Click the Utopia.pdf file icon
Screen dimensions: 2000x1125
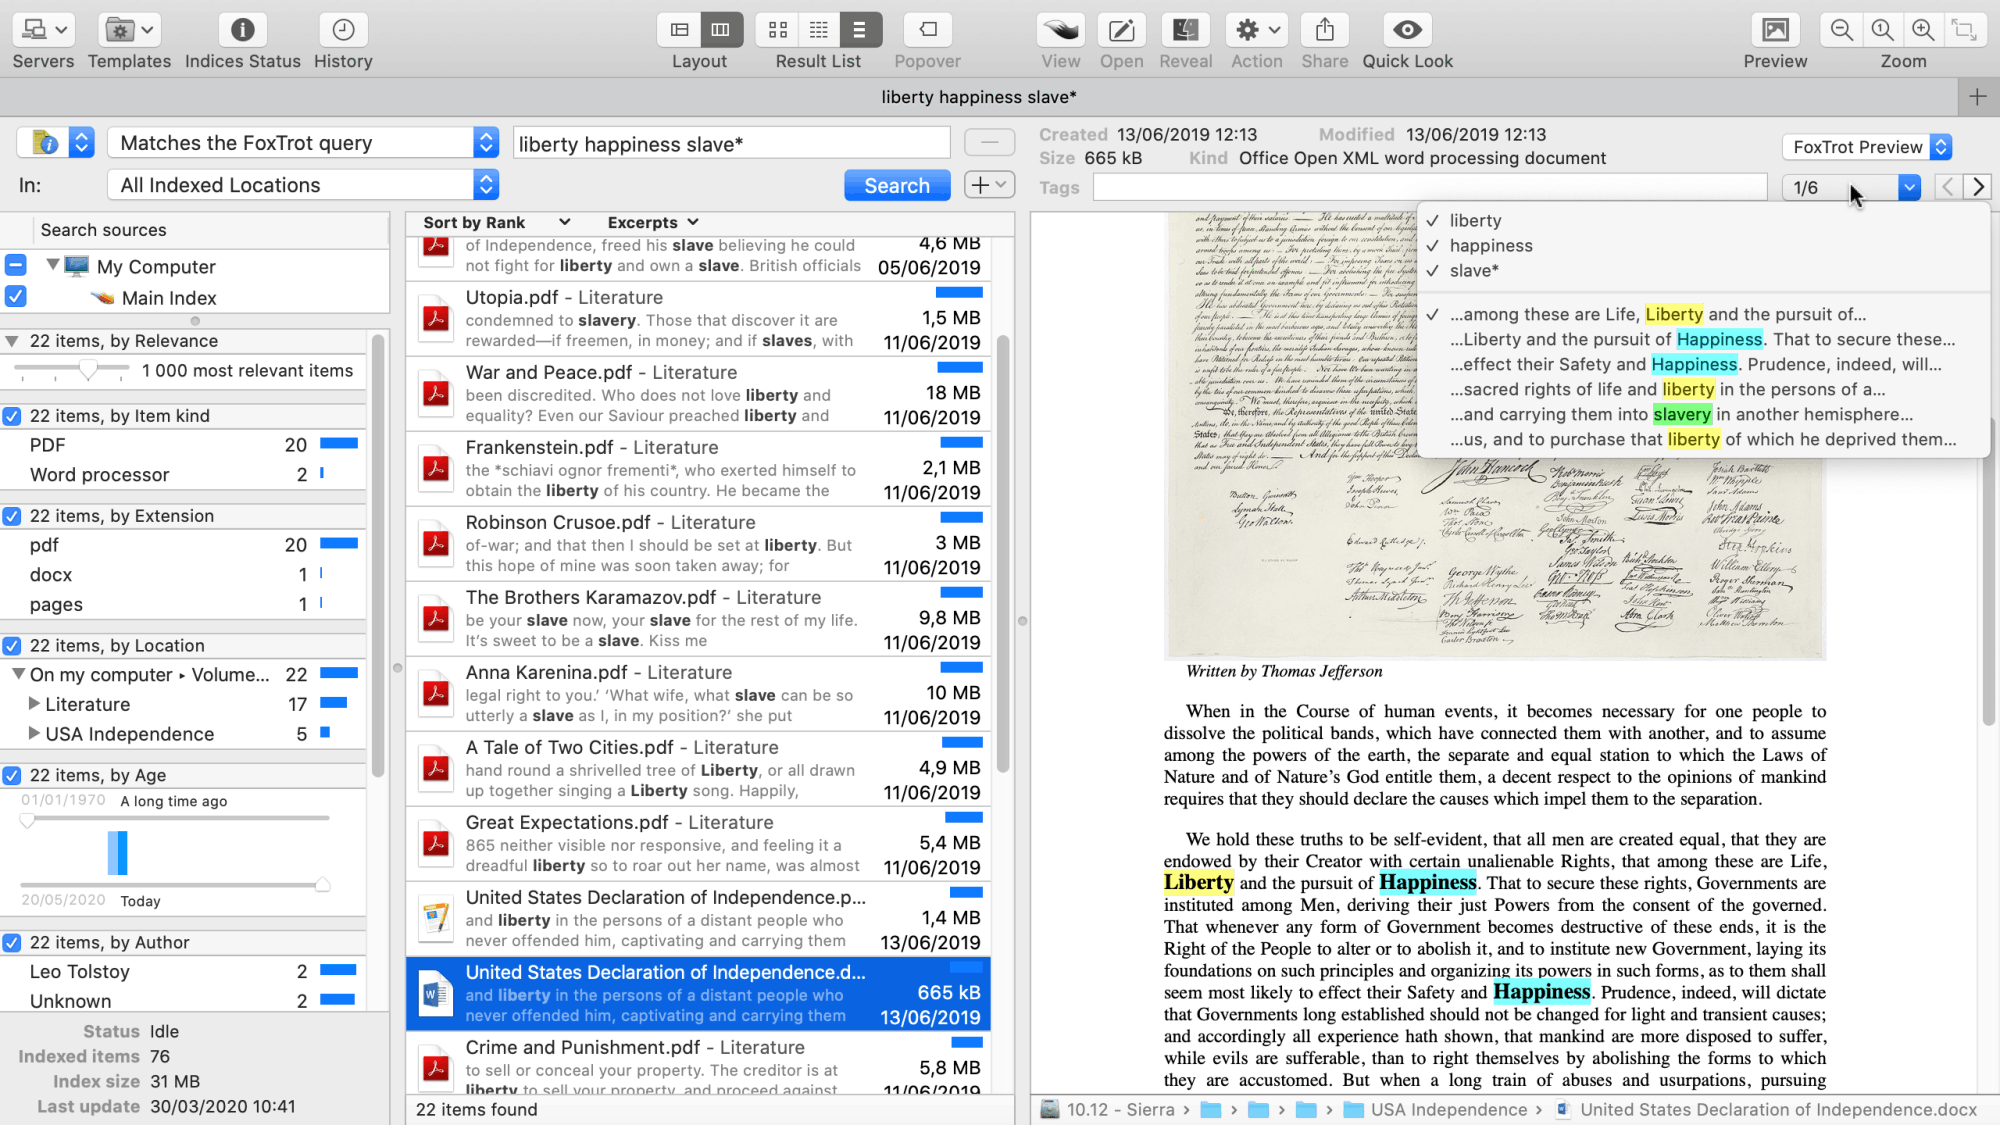[x=436, y=319]
